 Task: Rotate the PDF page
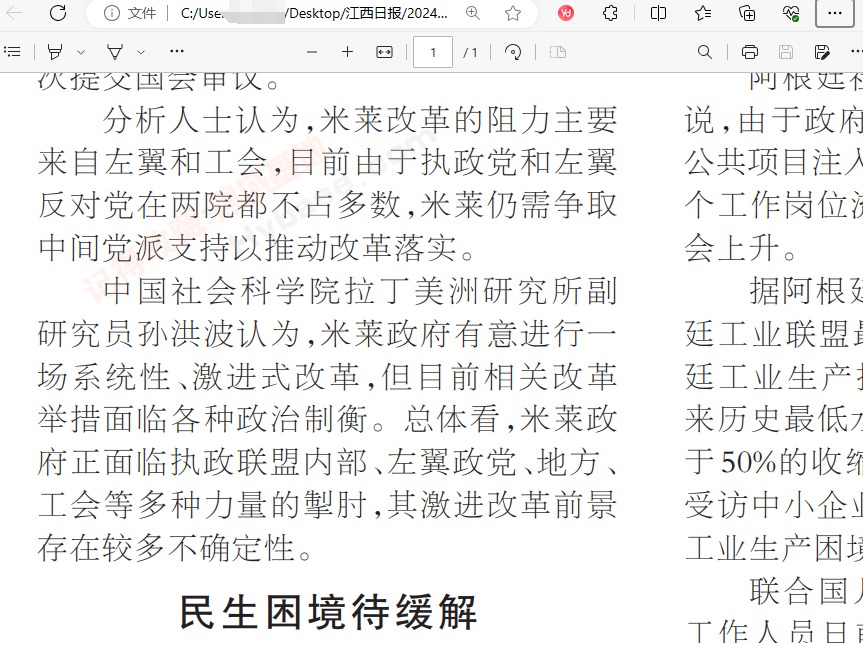512,52
